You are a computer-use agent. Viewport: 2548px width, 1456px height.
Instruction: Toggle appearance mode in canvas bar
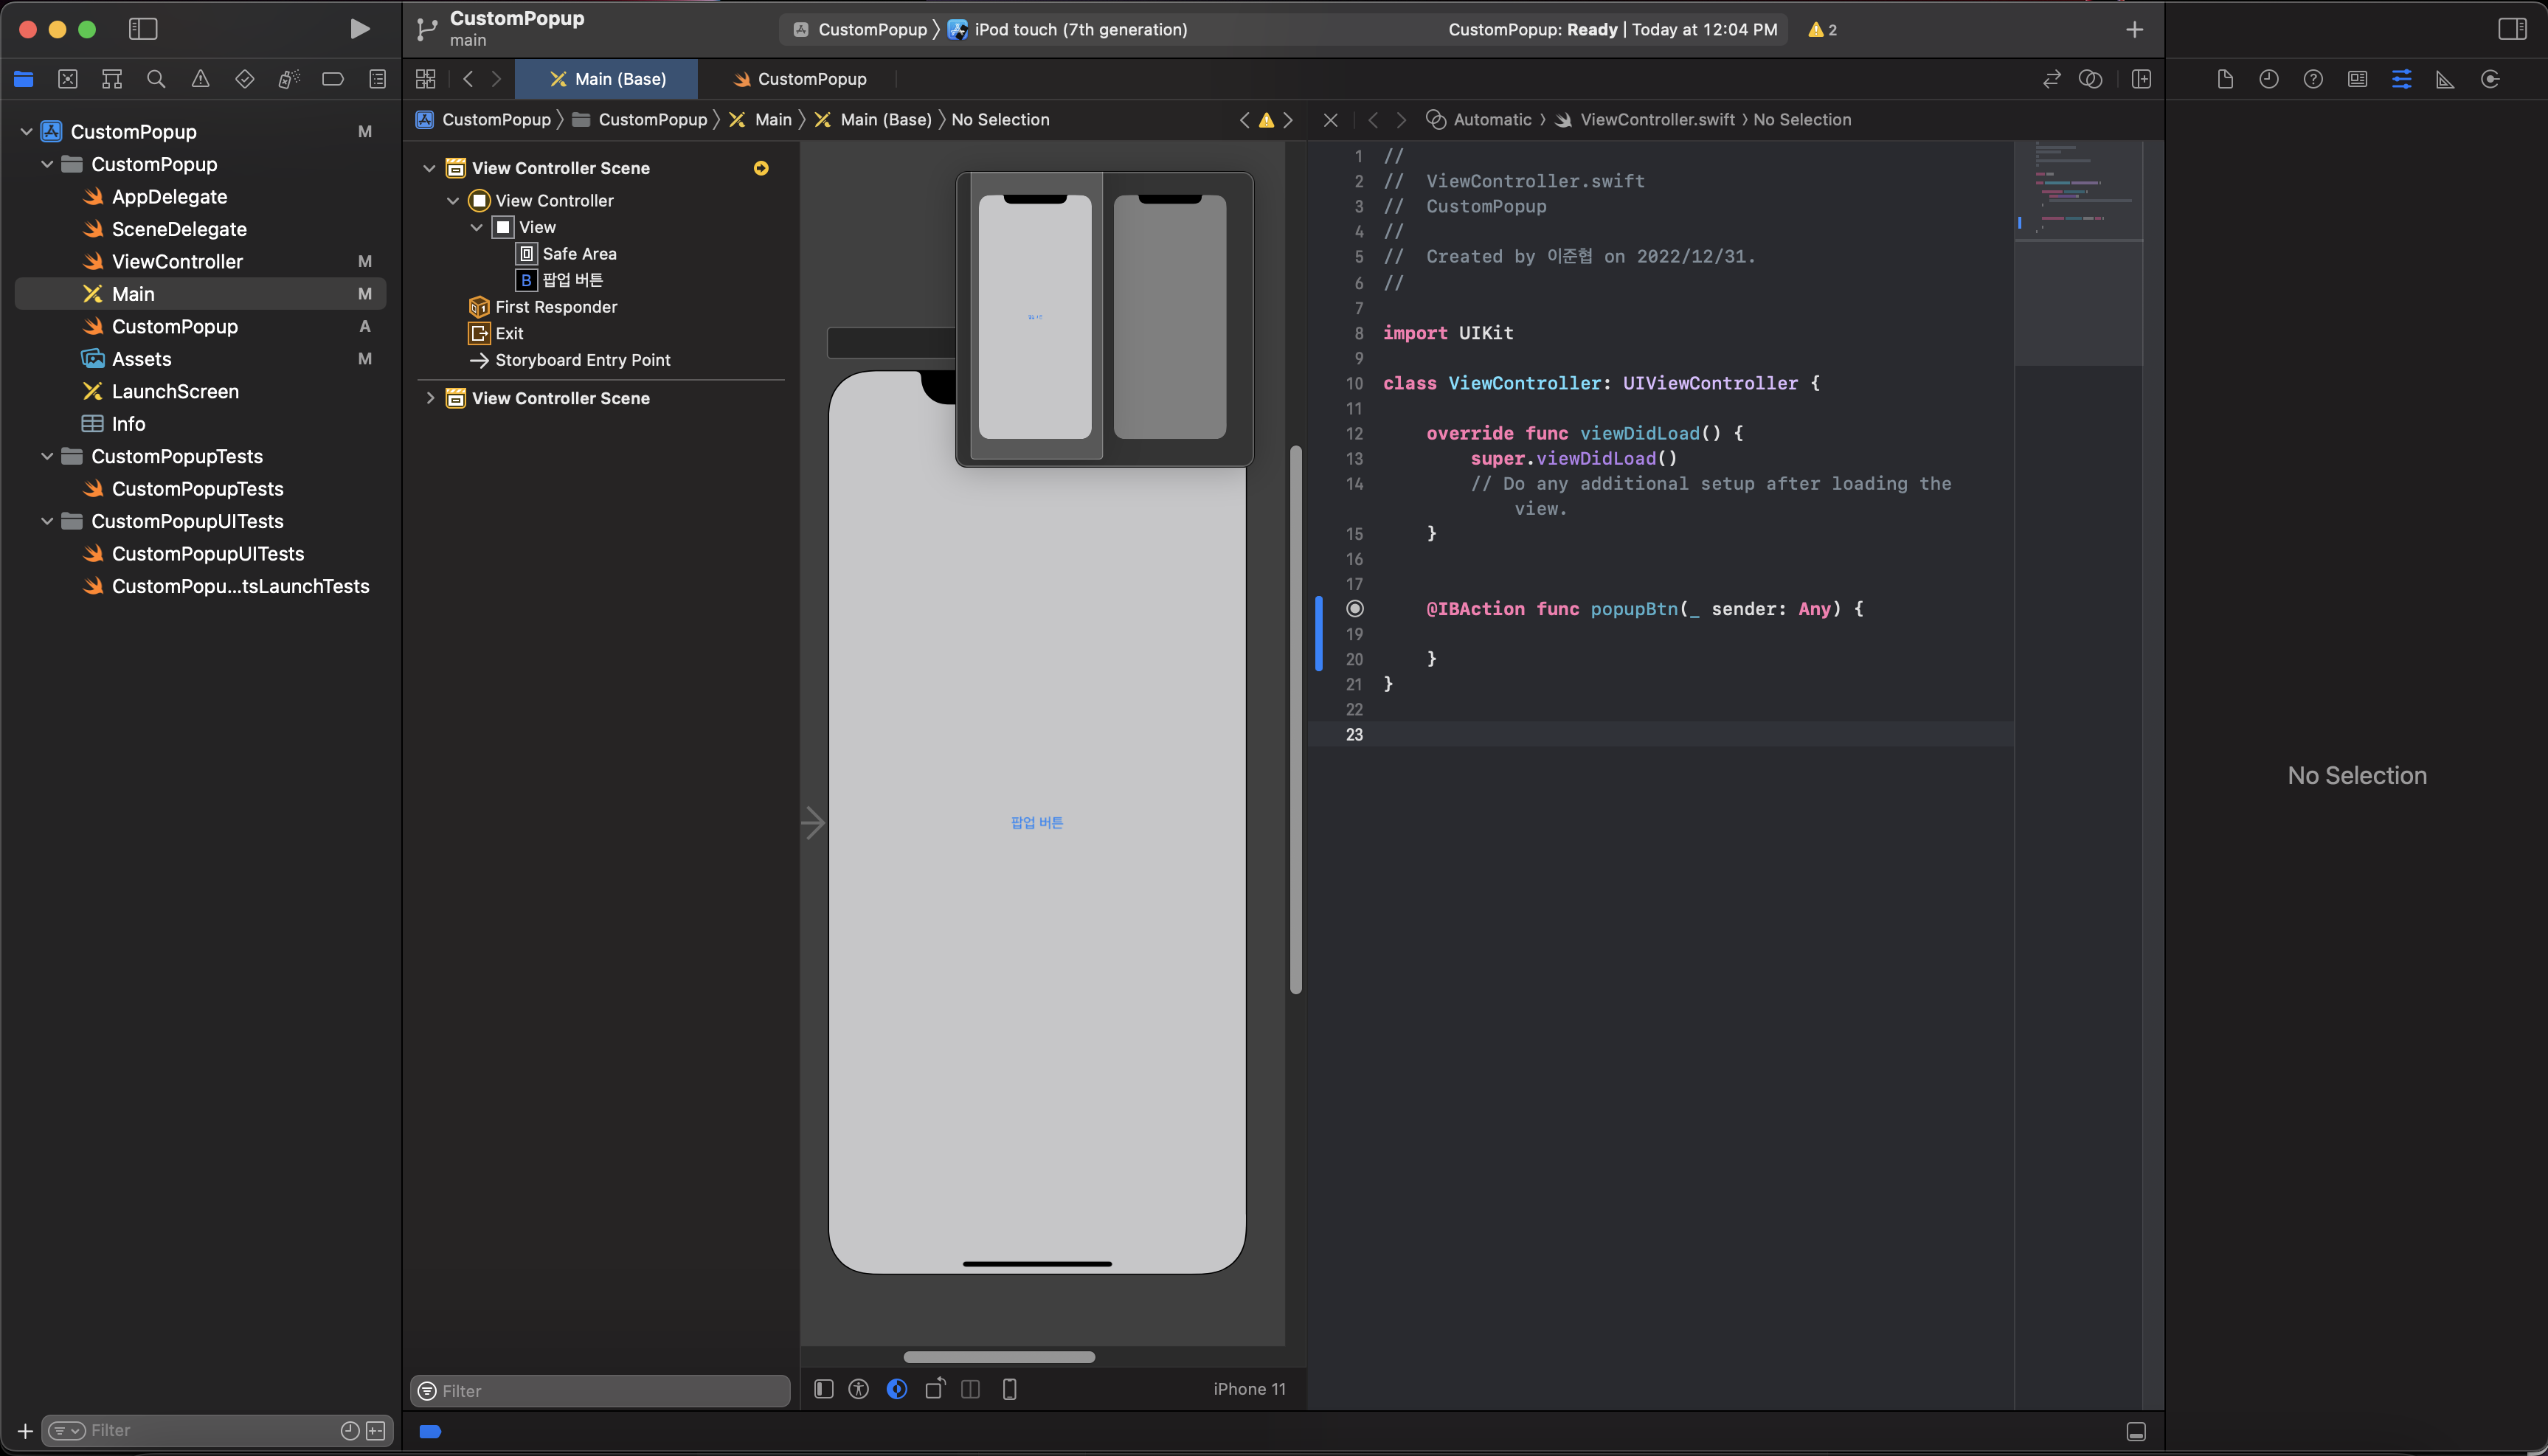(x=897, y=1389)
